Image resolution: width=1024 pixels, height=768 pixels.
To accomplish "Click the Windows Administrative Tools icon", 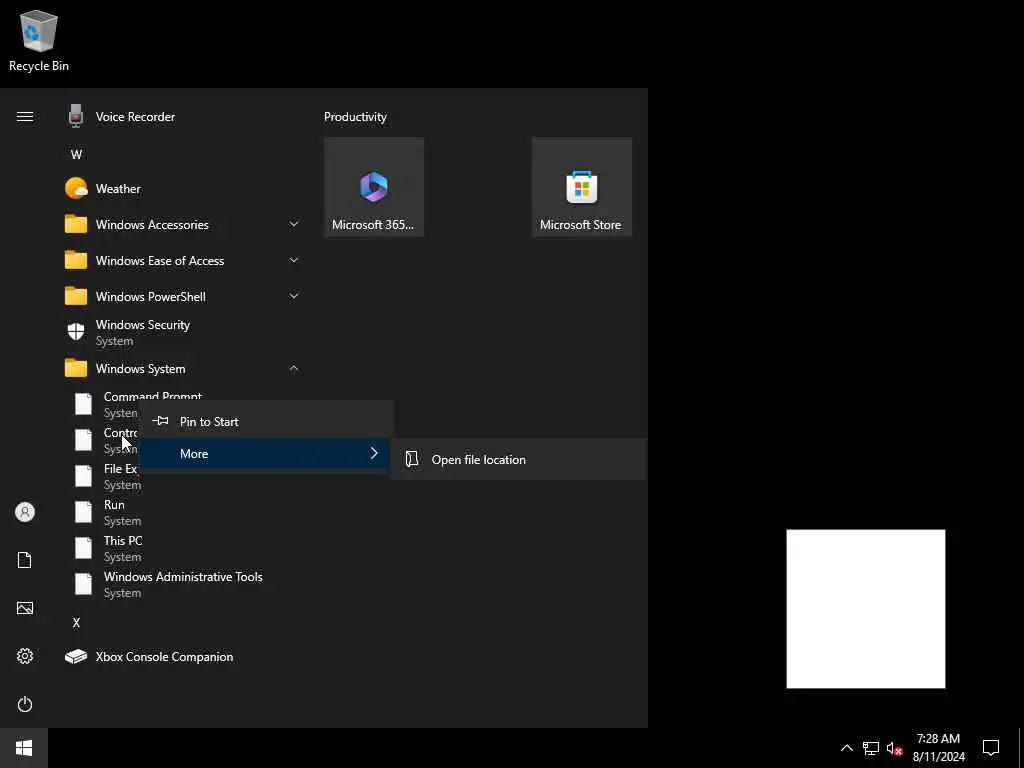I will tap(84, 584).
